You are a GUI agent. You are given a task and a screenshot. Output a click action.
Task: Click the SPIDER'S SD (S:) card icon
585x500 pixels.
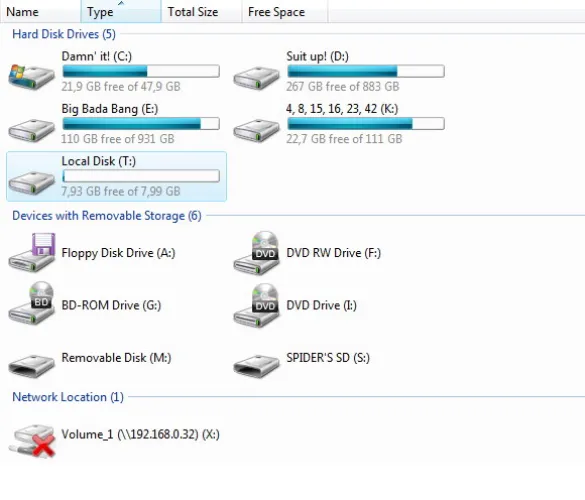click(256, 366)
